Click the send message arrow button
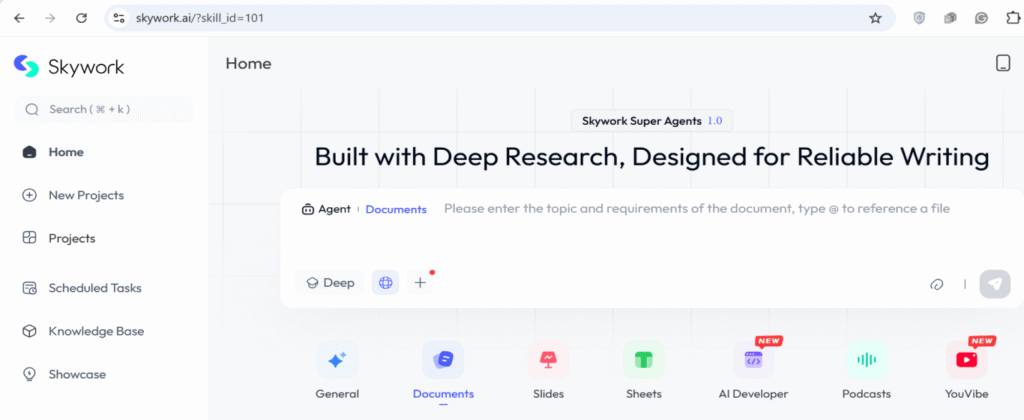Screen dimensions: 1024x420 tap(994, 283)
